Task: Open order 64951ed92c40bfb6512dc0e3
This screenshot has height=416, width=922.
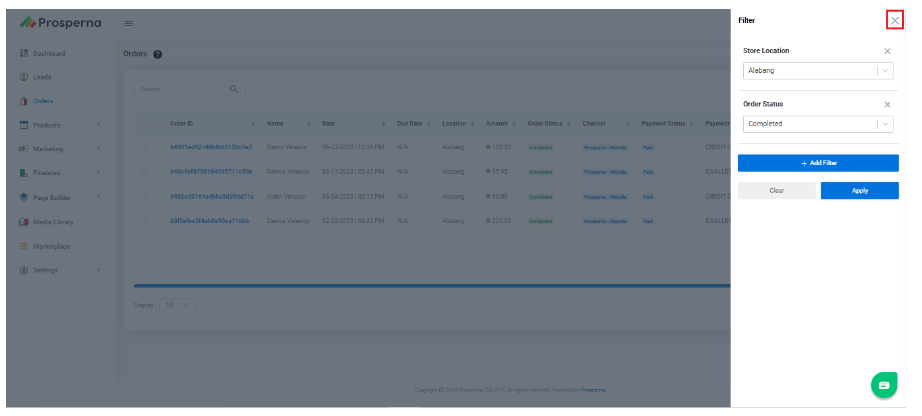Action: click(x=211, y=147)
